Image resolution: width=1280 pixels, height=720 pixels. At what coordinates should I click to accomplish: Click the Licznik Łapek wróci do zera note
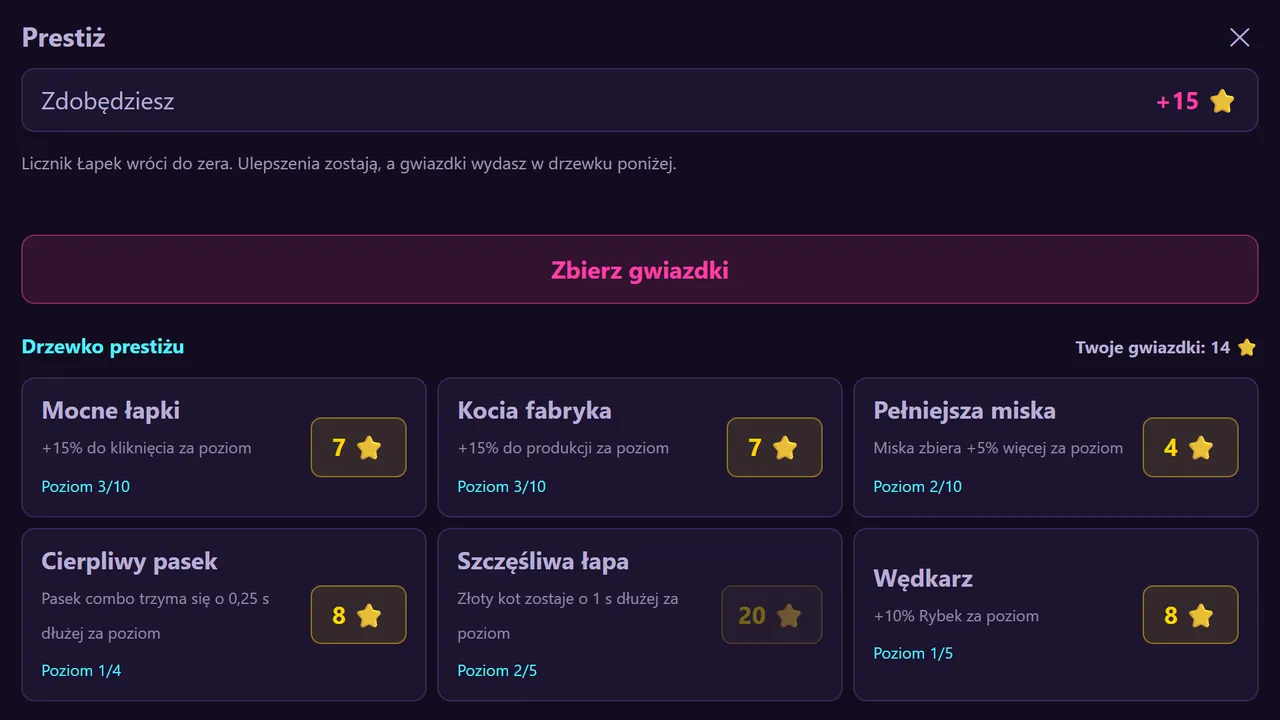coord(349,164)
